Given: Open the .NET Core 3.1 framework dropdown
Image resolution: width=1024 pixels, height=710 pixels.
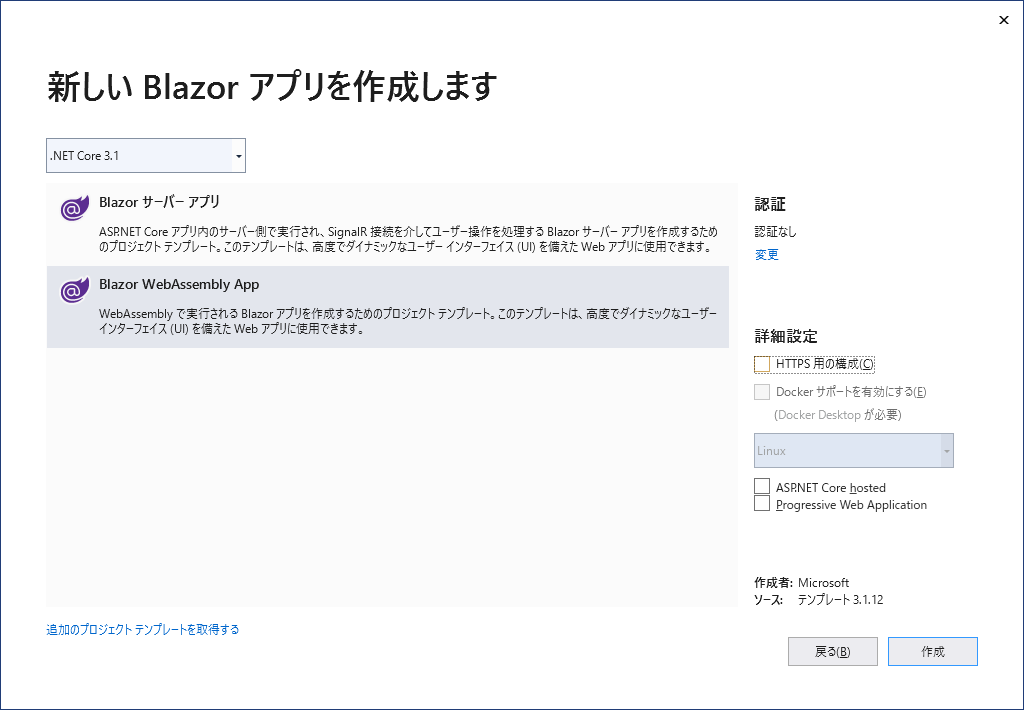Looking at the screenshot, I should click(146, 155).
